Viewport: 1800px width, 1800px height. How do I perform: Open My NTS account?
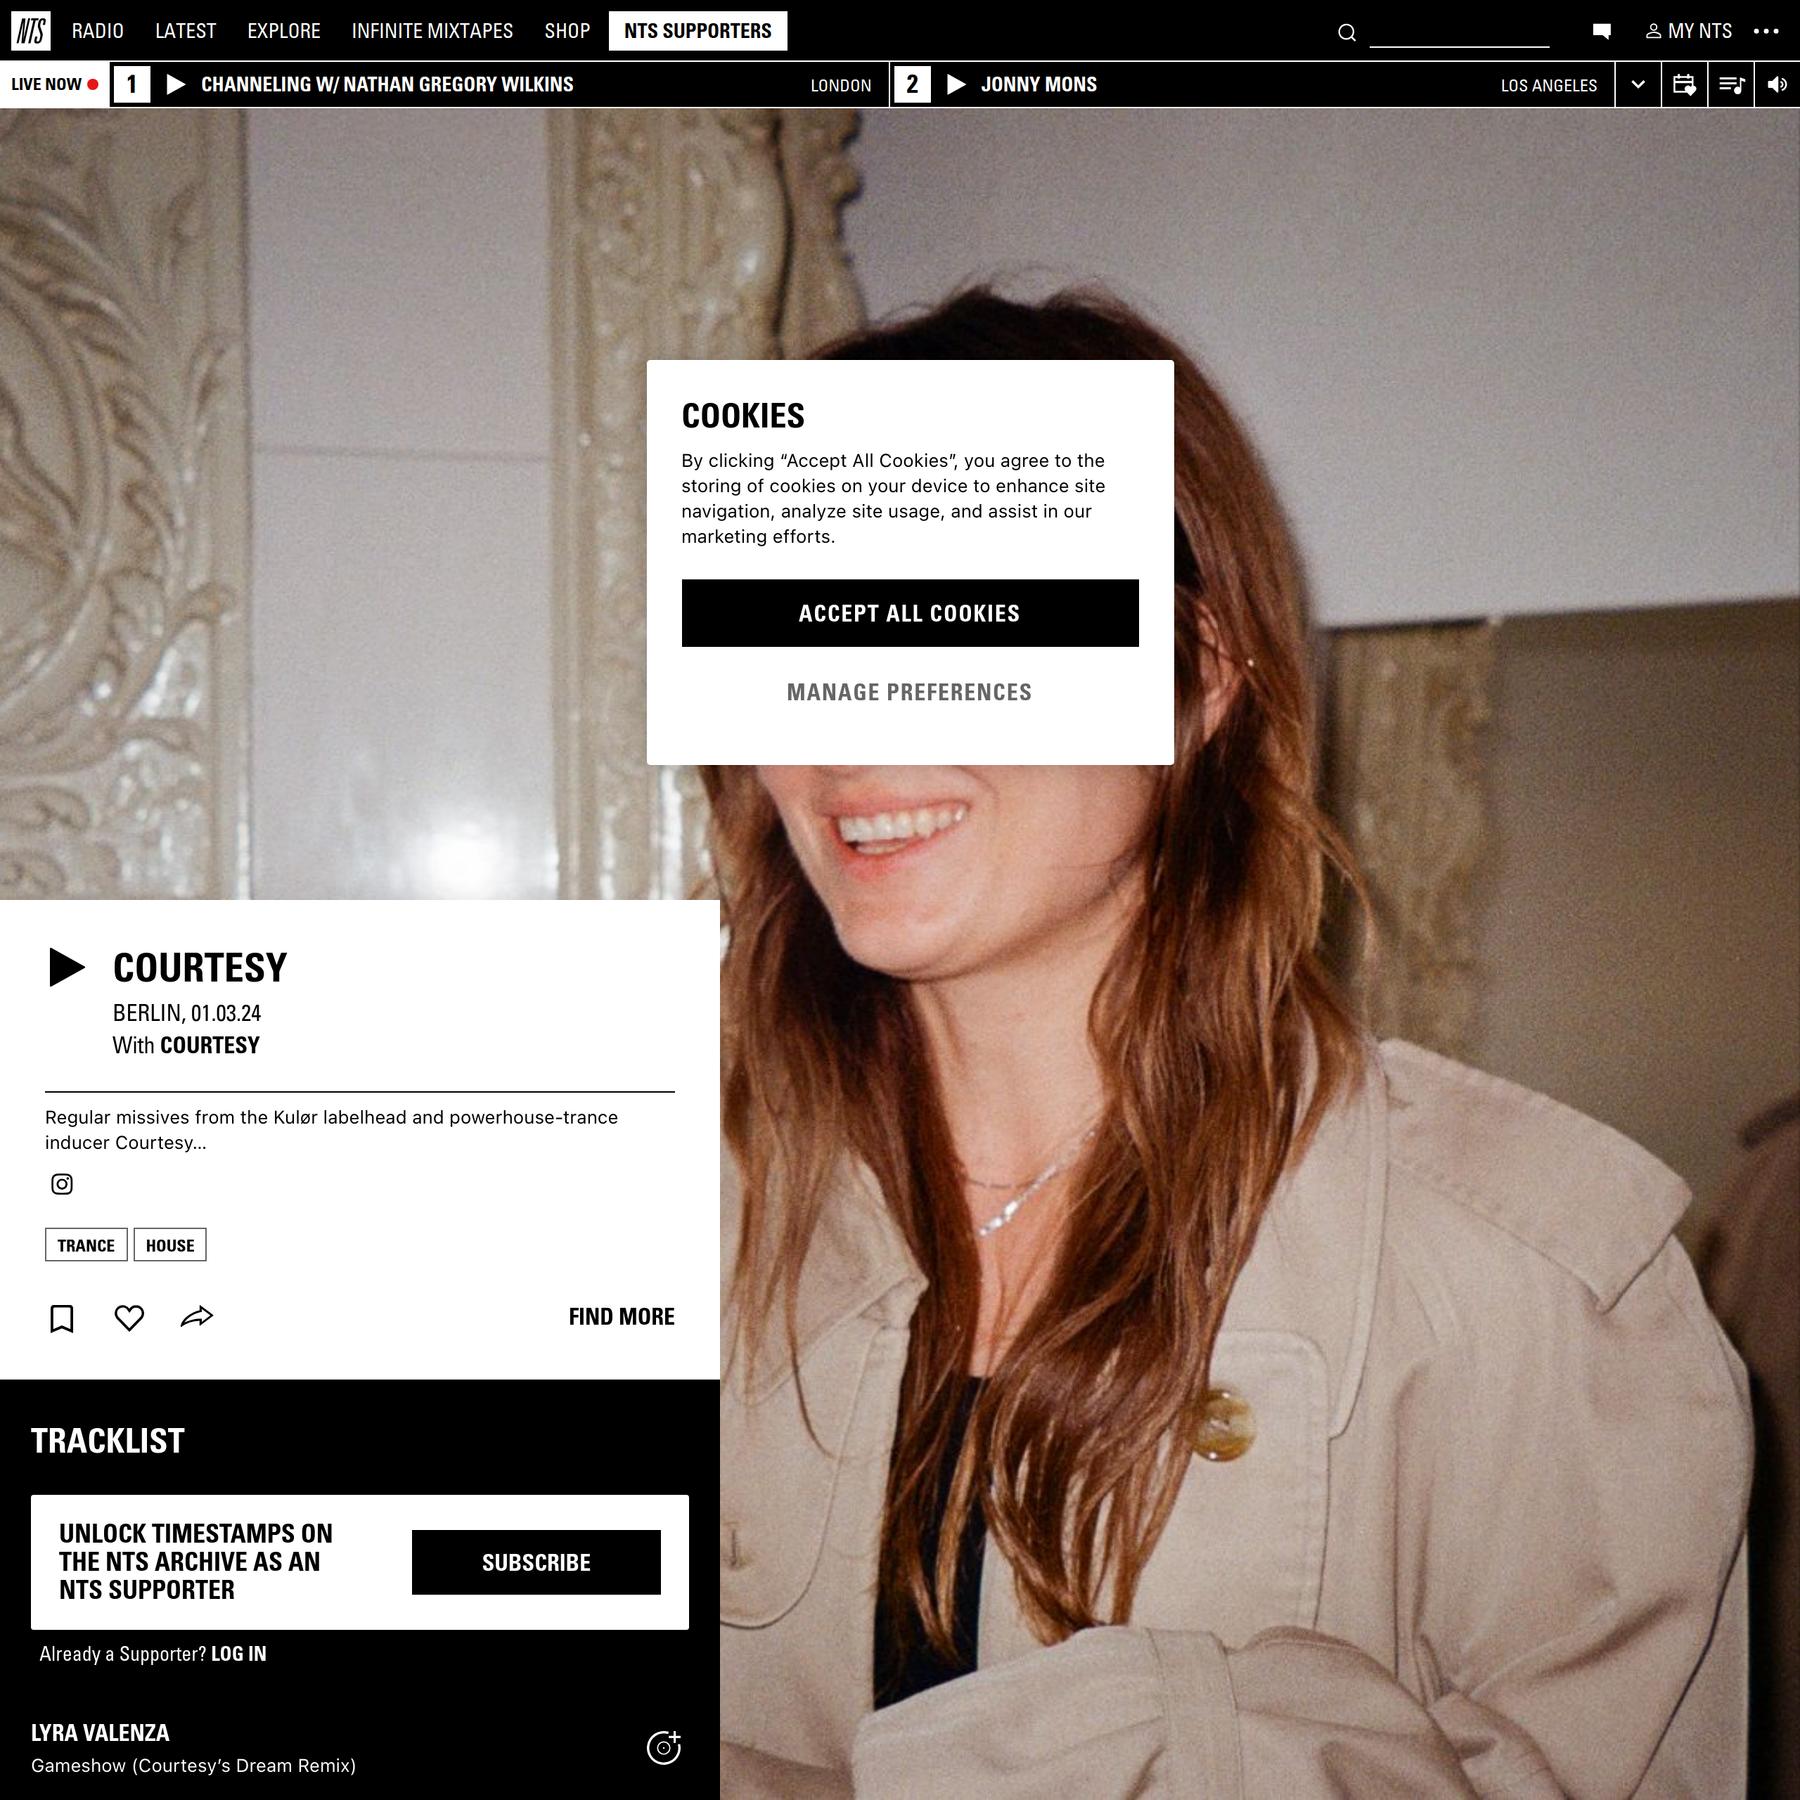coord(1689,31)
